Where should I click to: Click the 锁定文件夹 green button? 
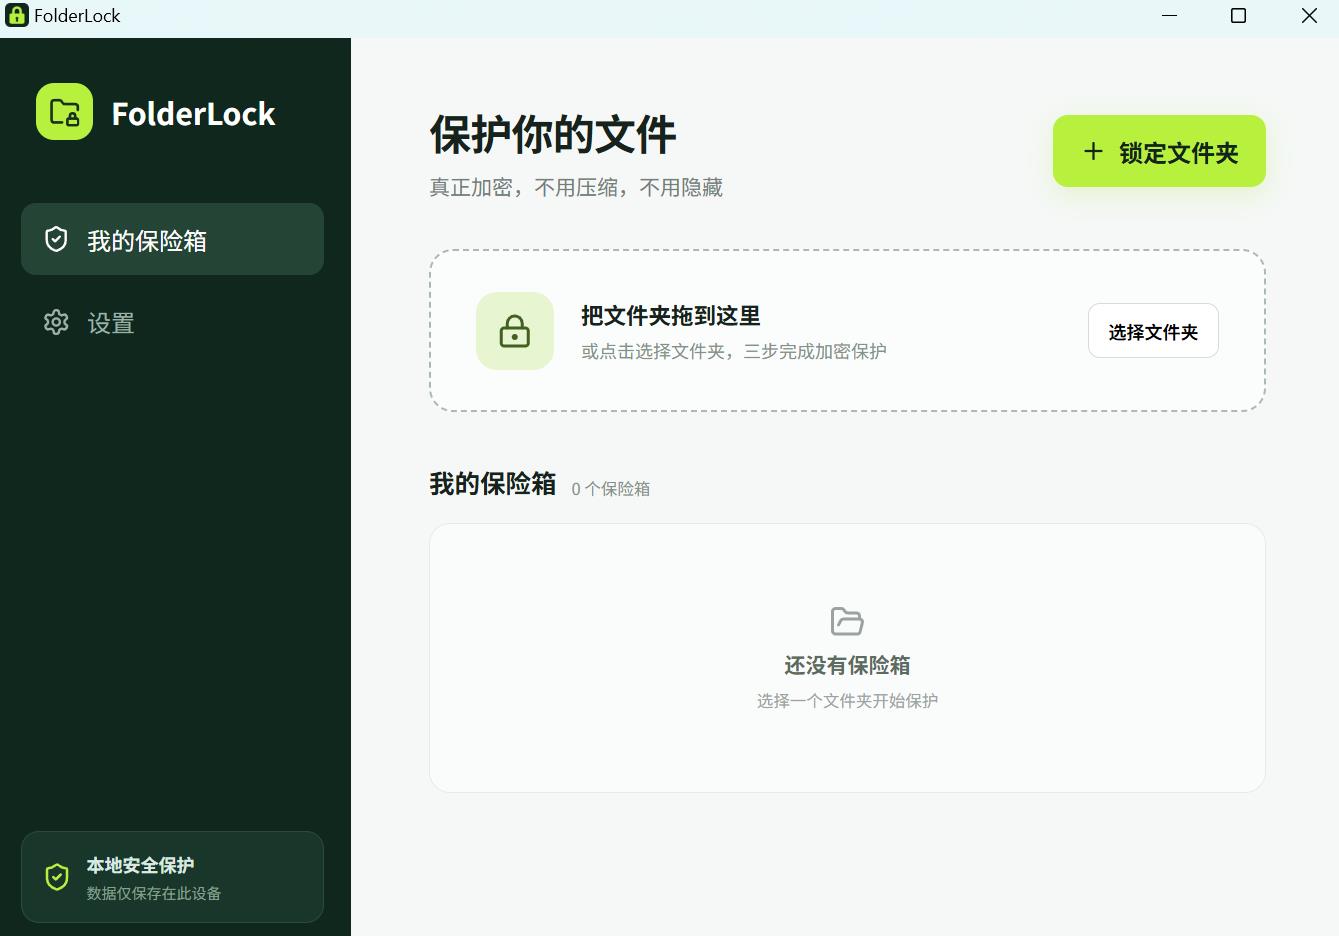click(1159, 151)
